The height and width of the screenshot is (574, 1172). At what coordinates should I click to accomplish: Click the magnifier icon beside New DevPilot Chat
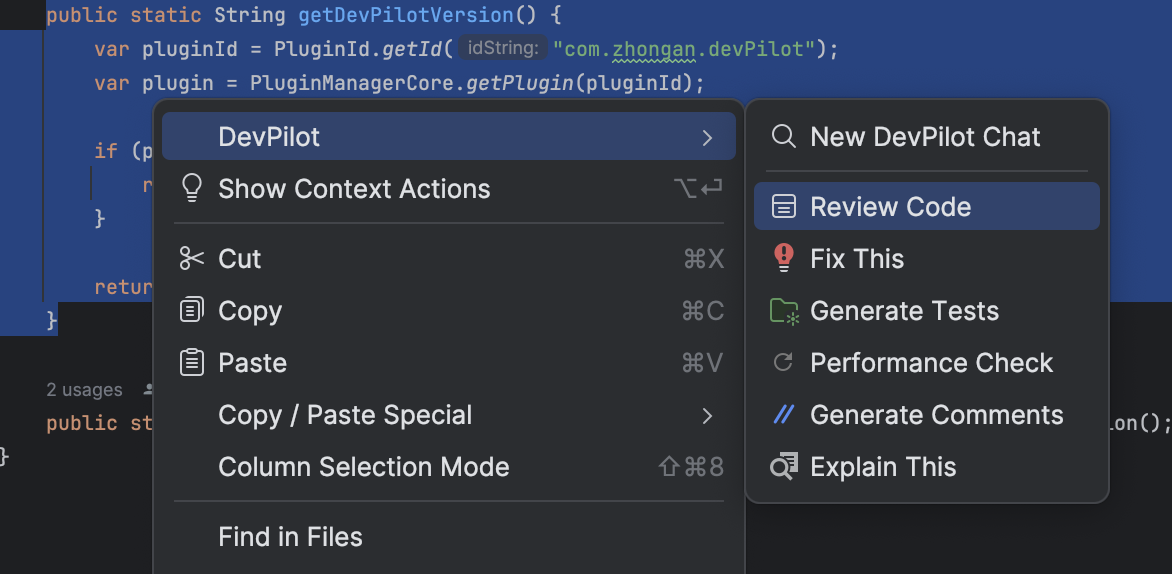pyautogui.click(x=784, y=137)
